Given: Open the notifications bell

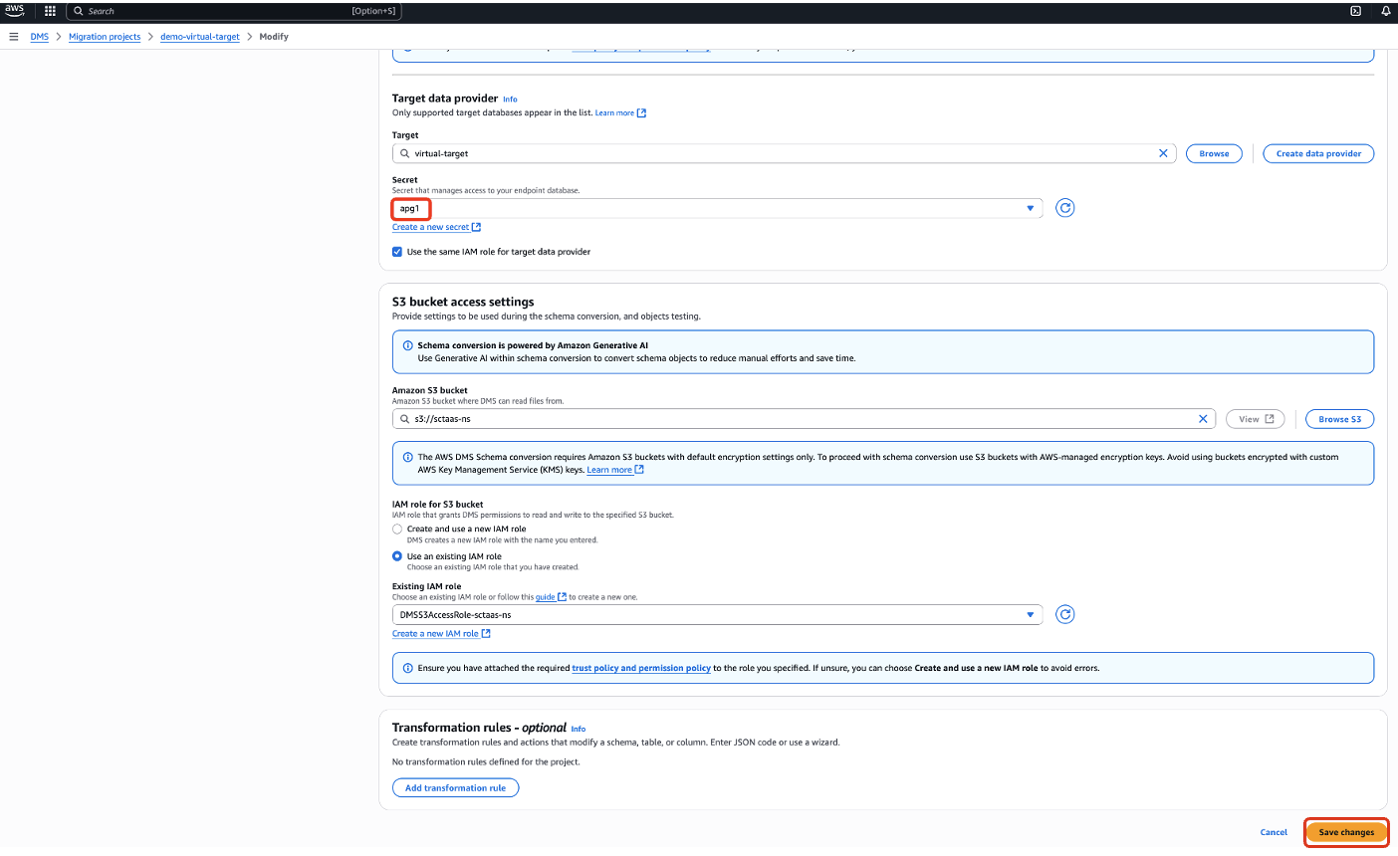Looking at the screenshot, I should pos(1385,11).
